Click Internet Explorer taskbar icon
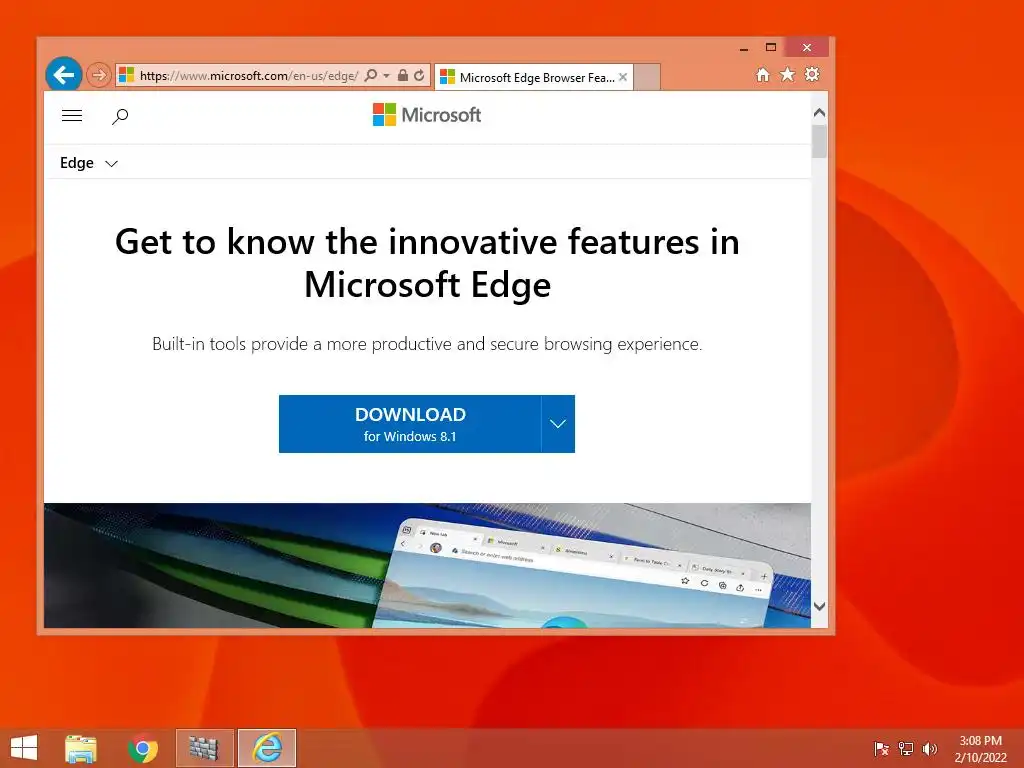Image resolution: width=1024 pixels, height=768 pixels. point(267,748)
